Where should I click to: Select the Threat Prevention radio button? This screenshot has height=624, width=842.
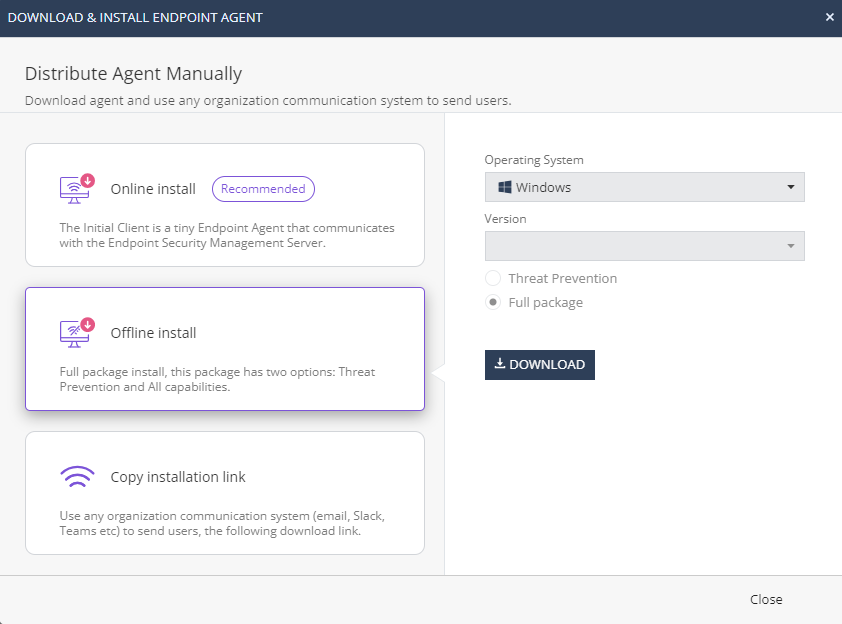coord(492,278)
